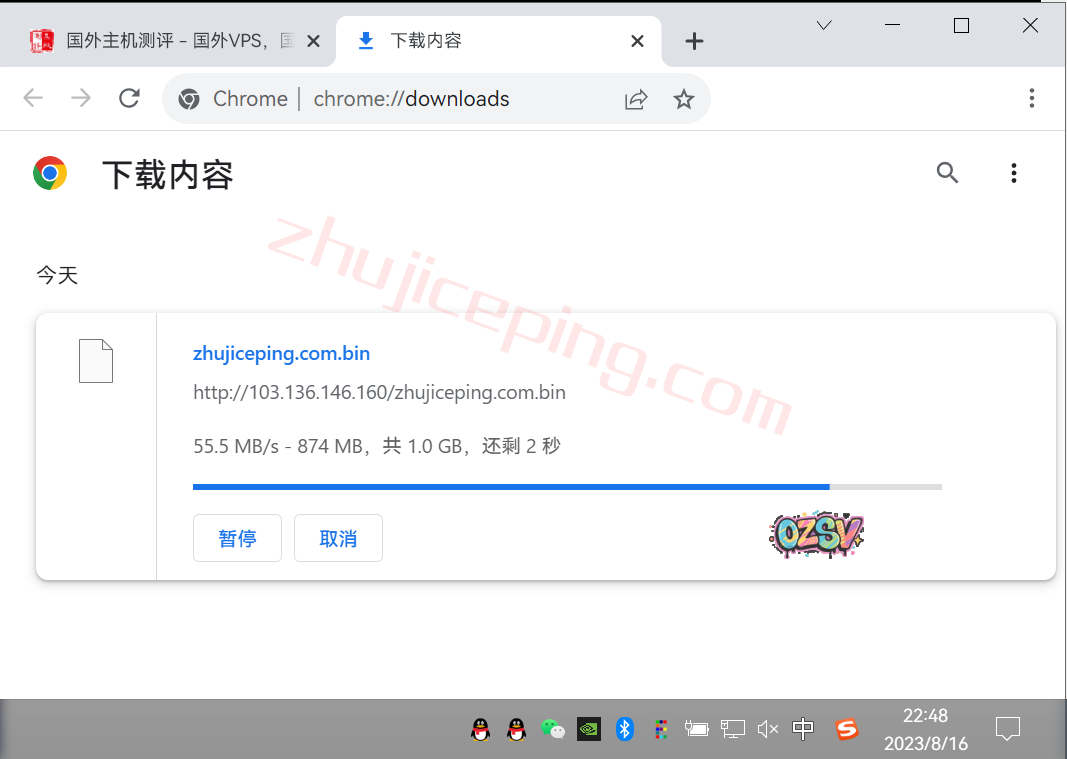Pause download with the 暂停 button

click(x=237, y=538)
